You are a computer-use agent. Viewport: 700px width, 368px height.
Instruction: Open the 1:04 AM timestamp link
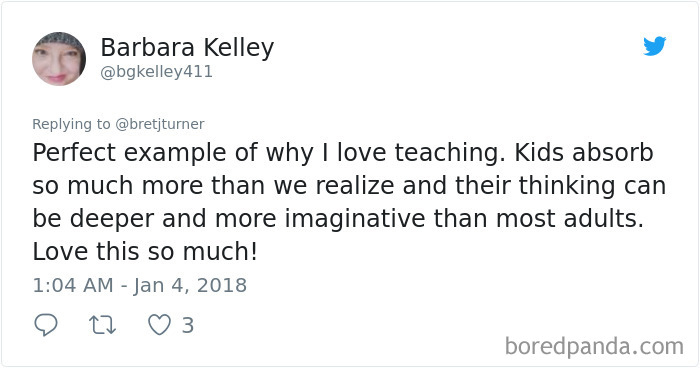(73, 285)
